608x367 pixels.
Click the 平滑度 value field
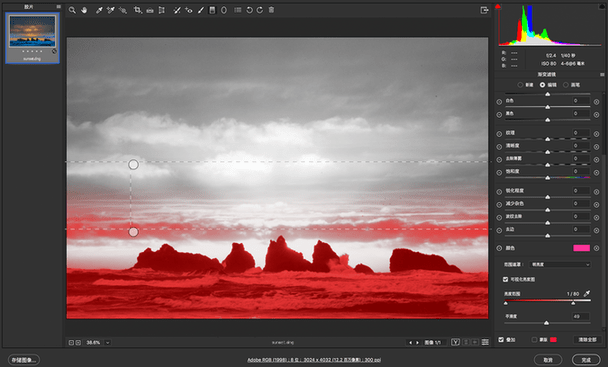pos(581,316)
